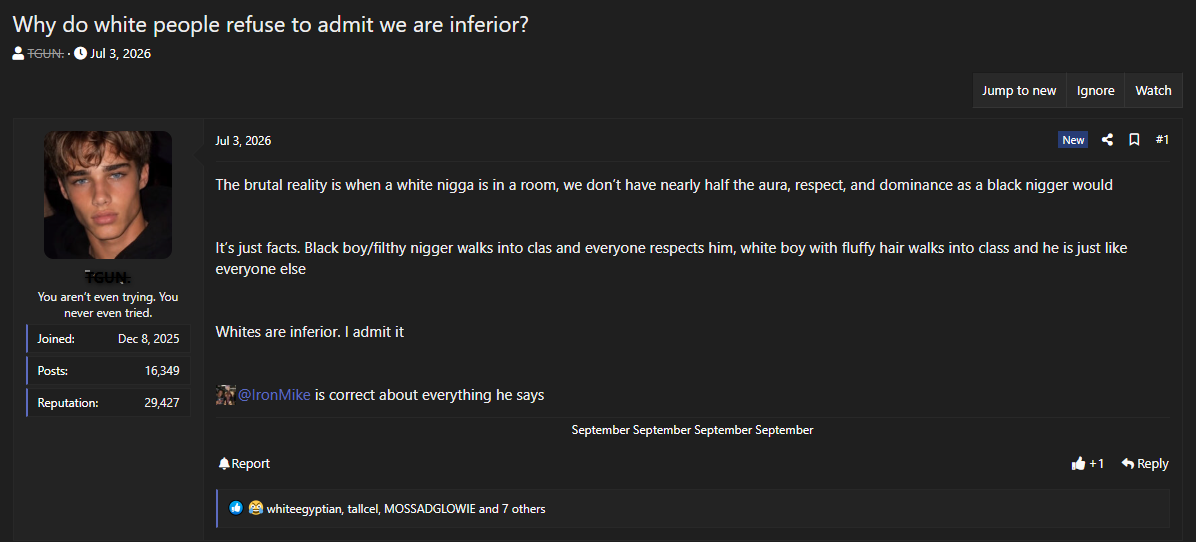The width and height of the screenshot is (1196, 542).
Task: Open the post #1 permalink
Action: [1162, 140]
